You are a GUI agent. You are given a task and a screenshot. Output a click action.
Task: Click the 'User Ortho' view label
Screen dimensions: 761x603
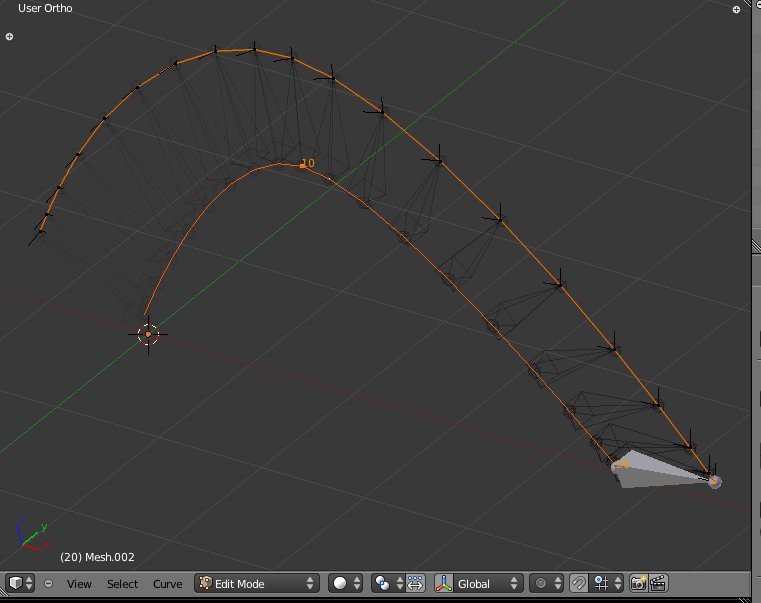coord(45,8)
